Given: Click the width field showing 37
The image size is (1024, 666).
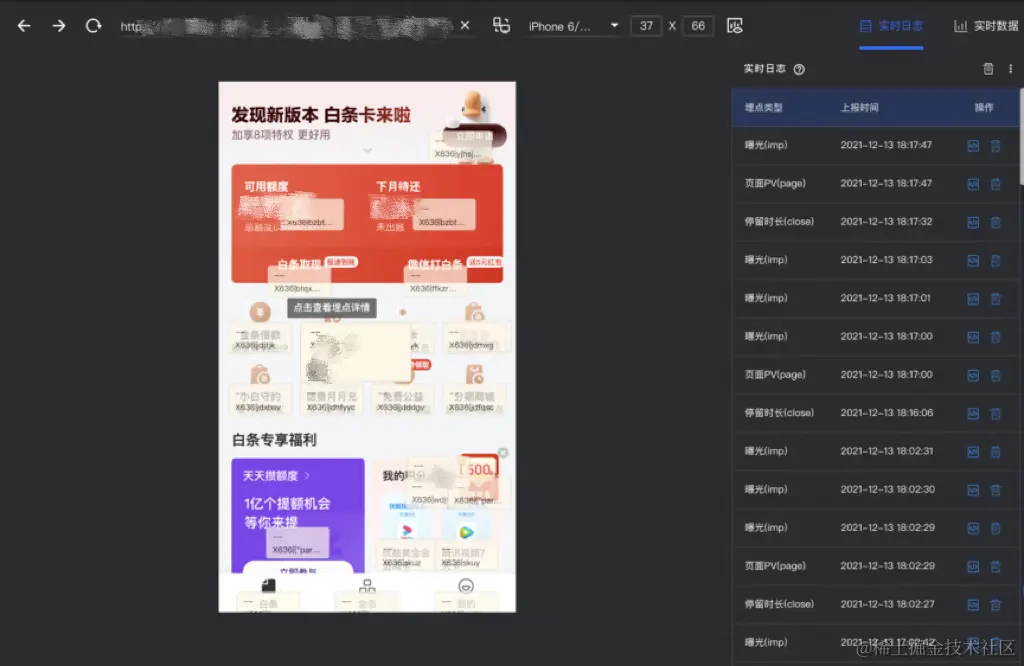Looking at the screenshot, I should 646,25.
